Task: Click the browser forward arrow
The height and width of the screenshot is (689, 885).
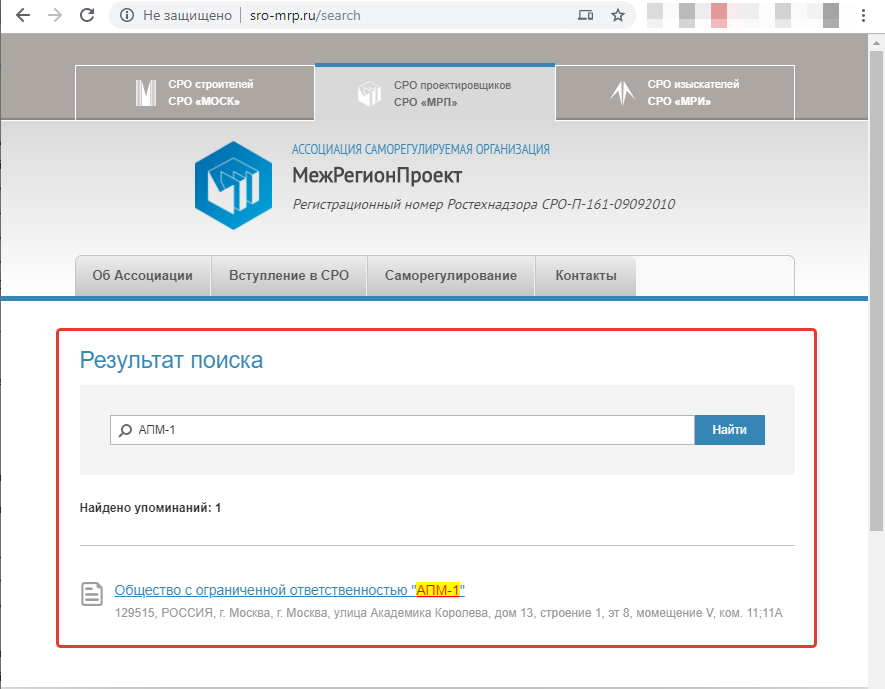Action: point(55,15)
